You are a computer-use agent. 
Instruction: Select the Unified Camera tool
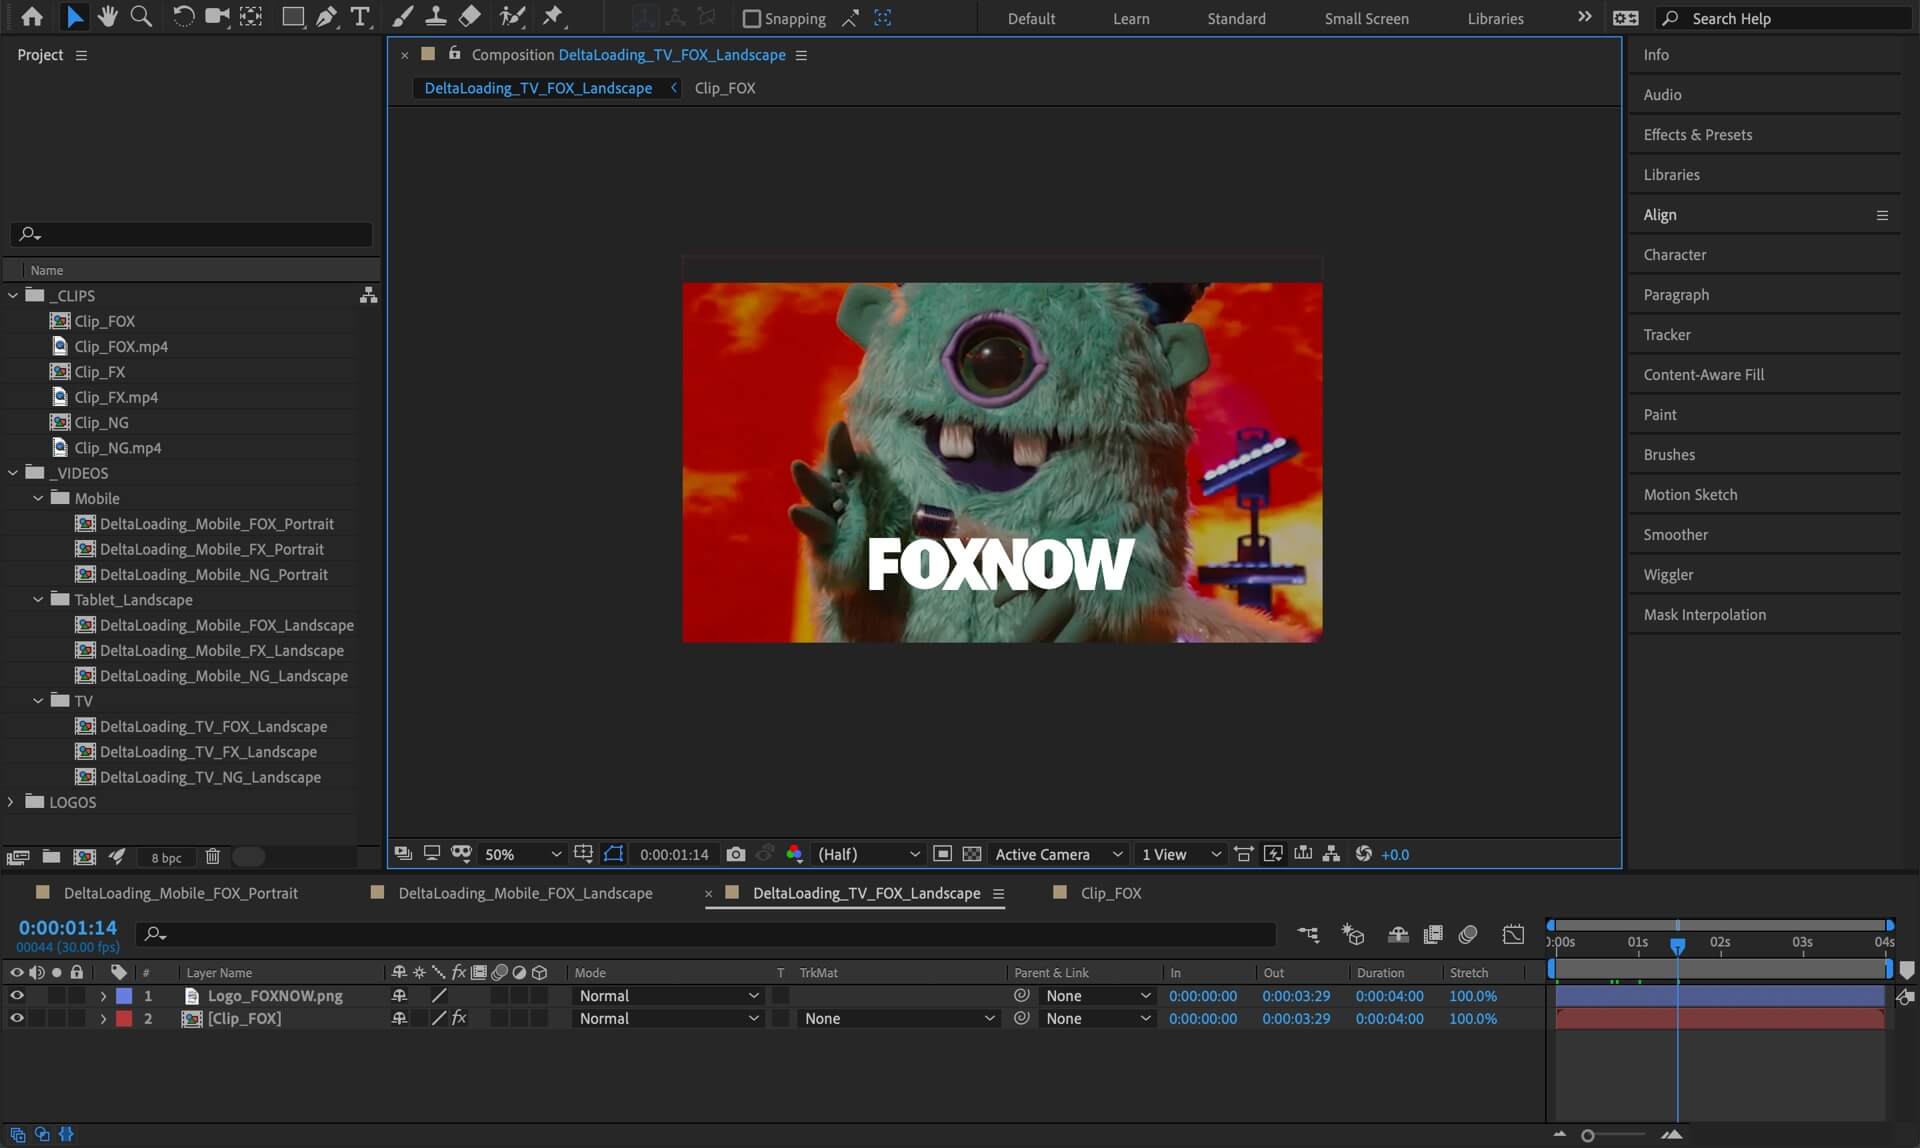pos(216,17)
